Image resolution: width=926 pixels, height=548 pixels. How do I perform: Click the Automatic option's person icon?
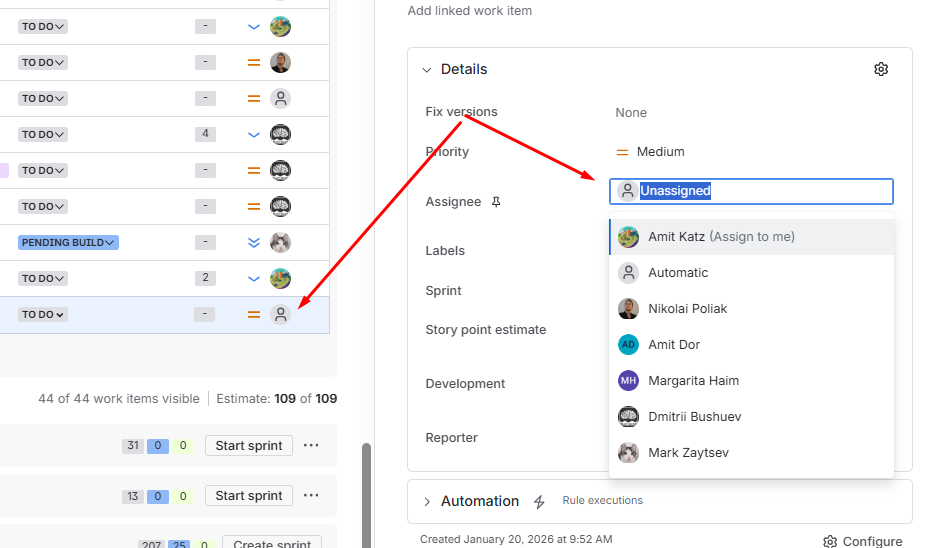coord(628,273)
